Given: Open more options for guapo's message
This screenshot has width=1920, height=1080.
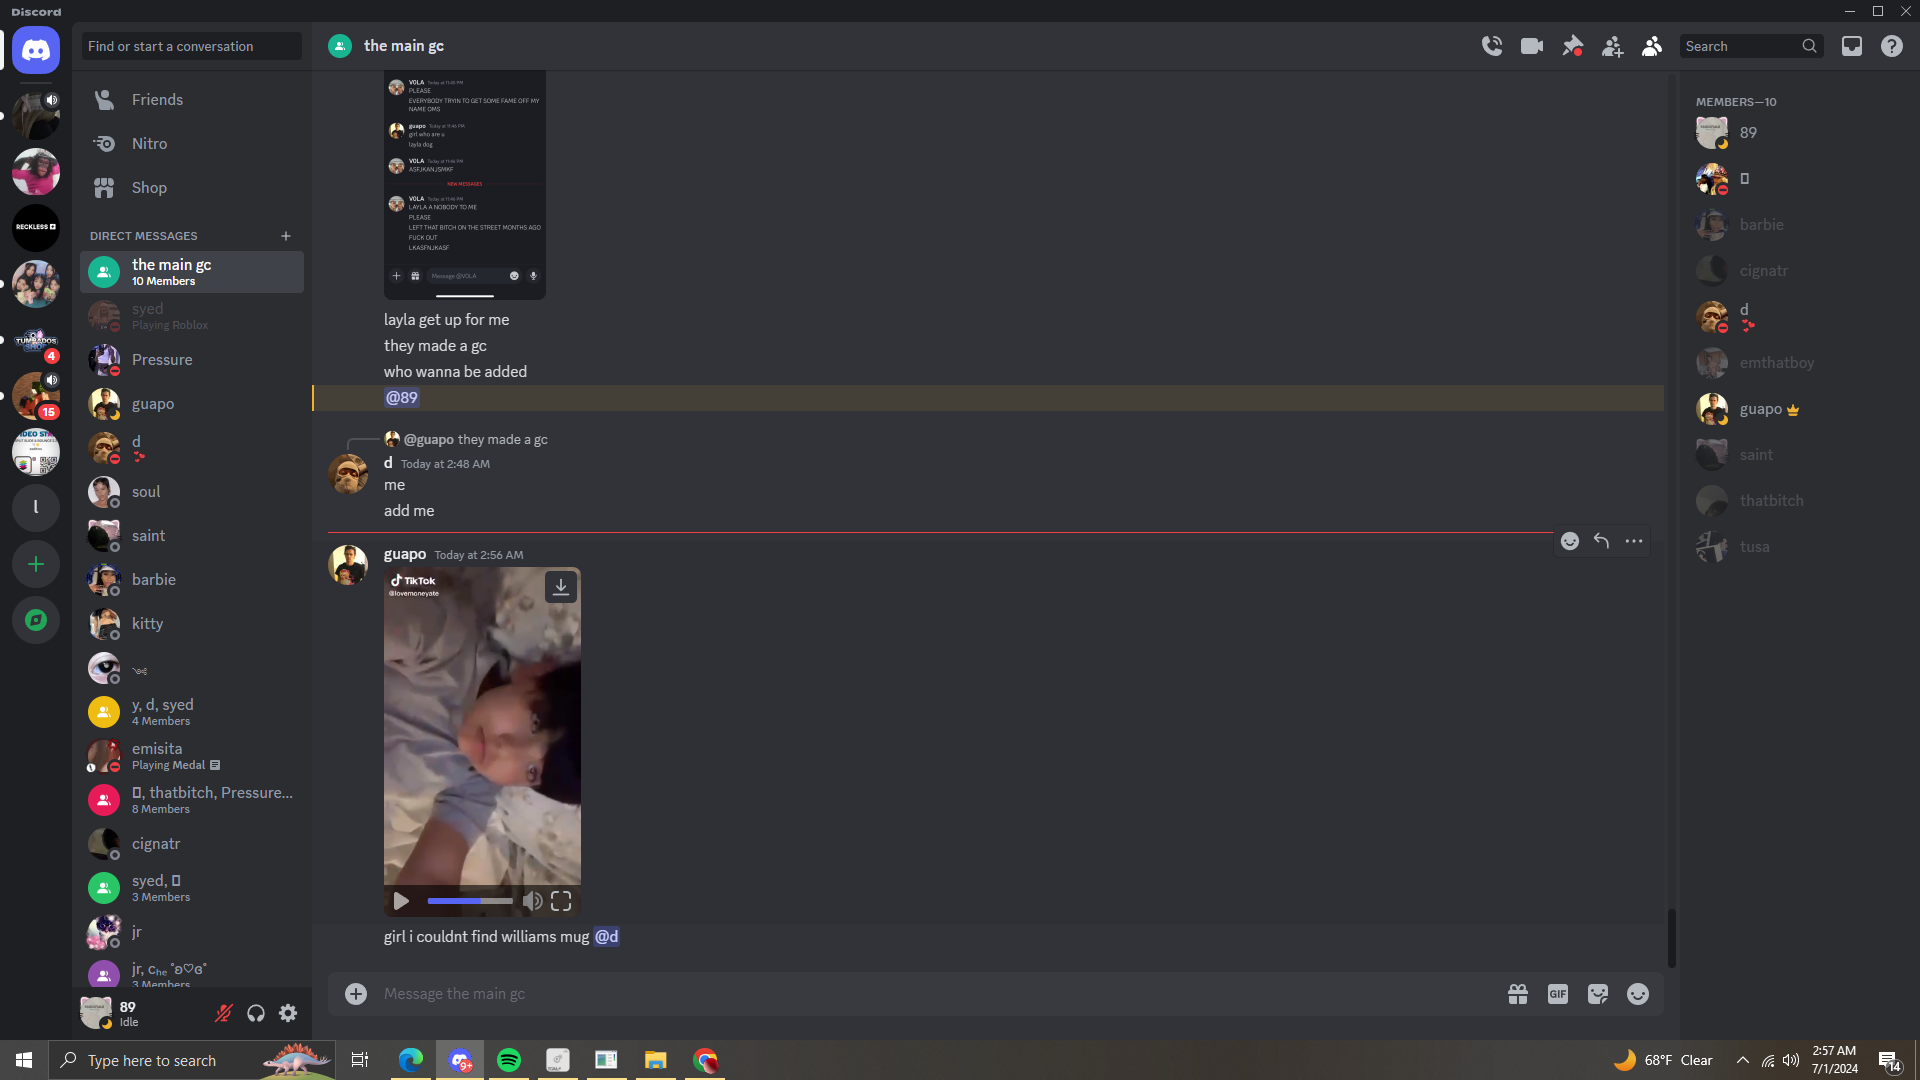Looking at the screenshot, I should 1634,541.
